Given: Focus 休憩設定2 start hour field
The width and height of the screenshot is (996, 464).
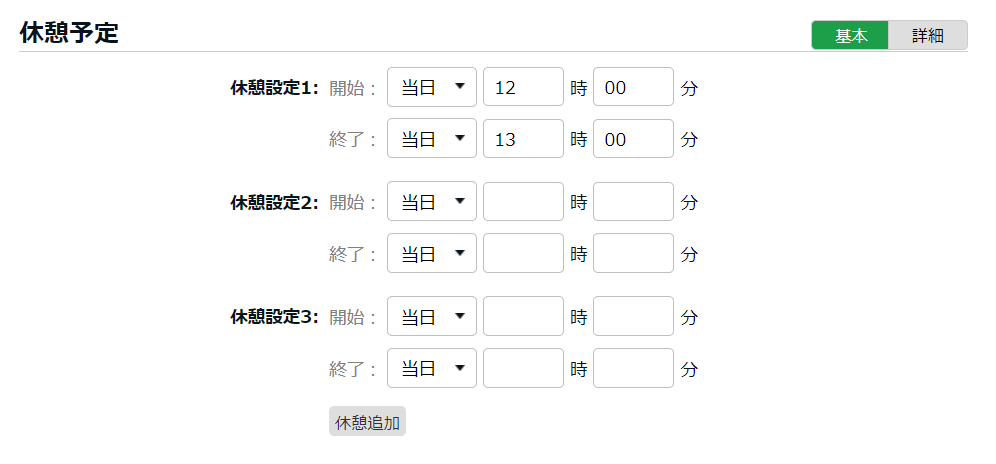Looking at the screenshot, I should click(x=523, y=202).
